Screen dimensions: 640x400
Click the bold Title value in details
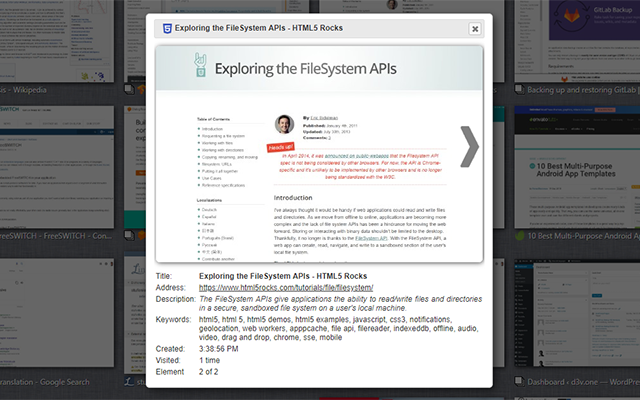283,276
